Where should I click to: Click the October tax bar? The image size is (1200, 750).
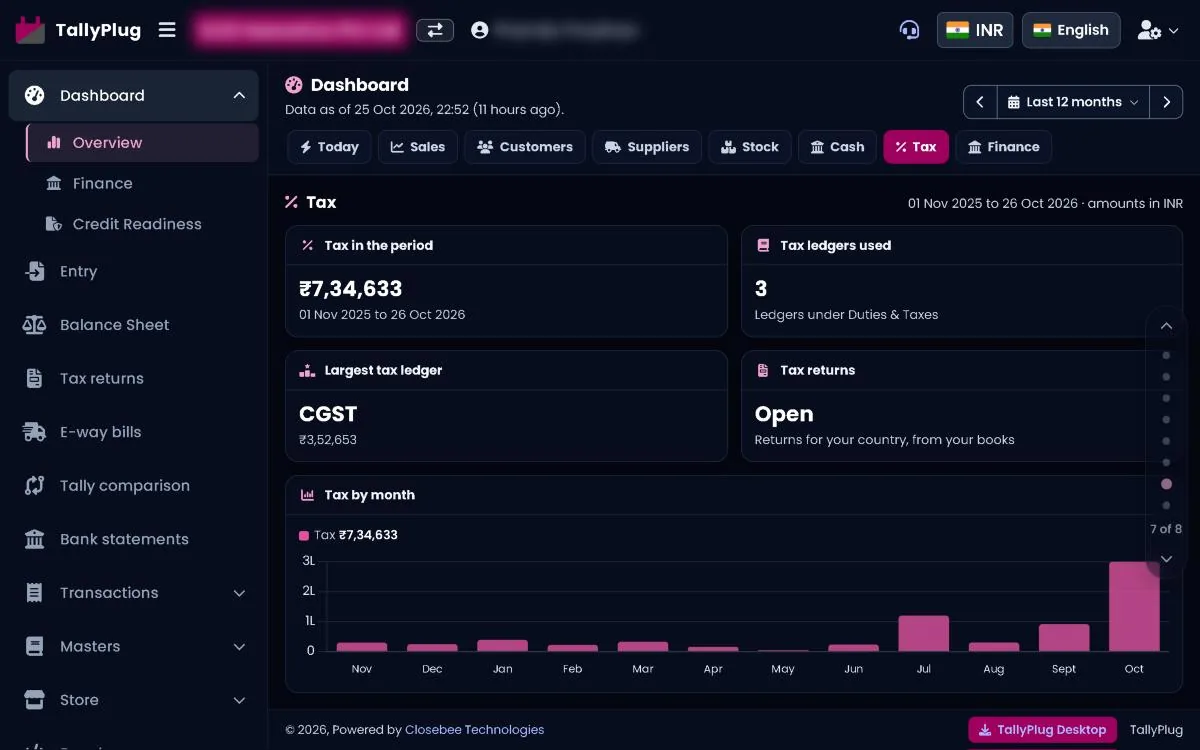pyautogui.click(x=1134, y=606)
